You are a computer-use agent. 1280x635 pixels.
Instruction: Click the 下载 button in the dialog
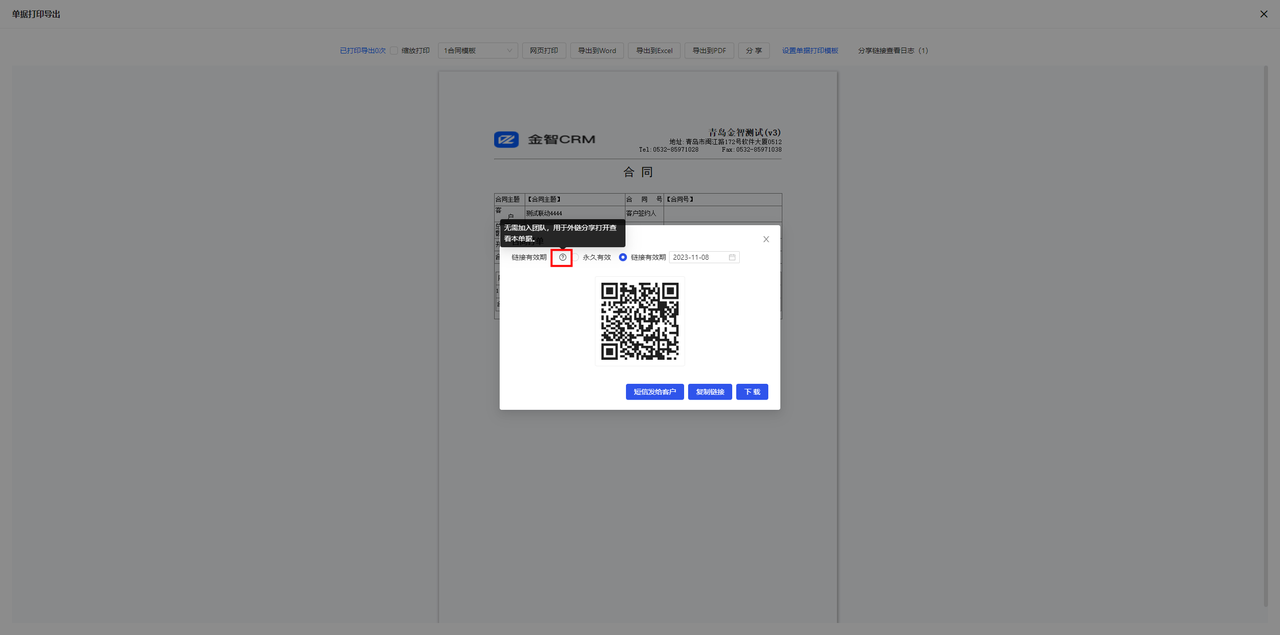(x=752, y=392)
